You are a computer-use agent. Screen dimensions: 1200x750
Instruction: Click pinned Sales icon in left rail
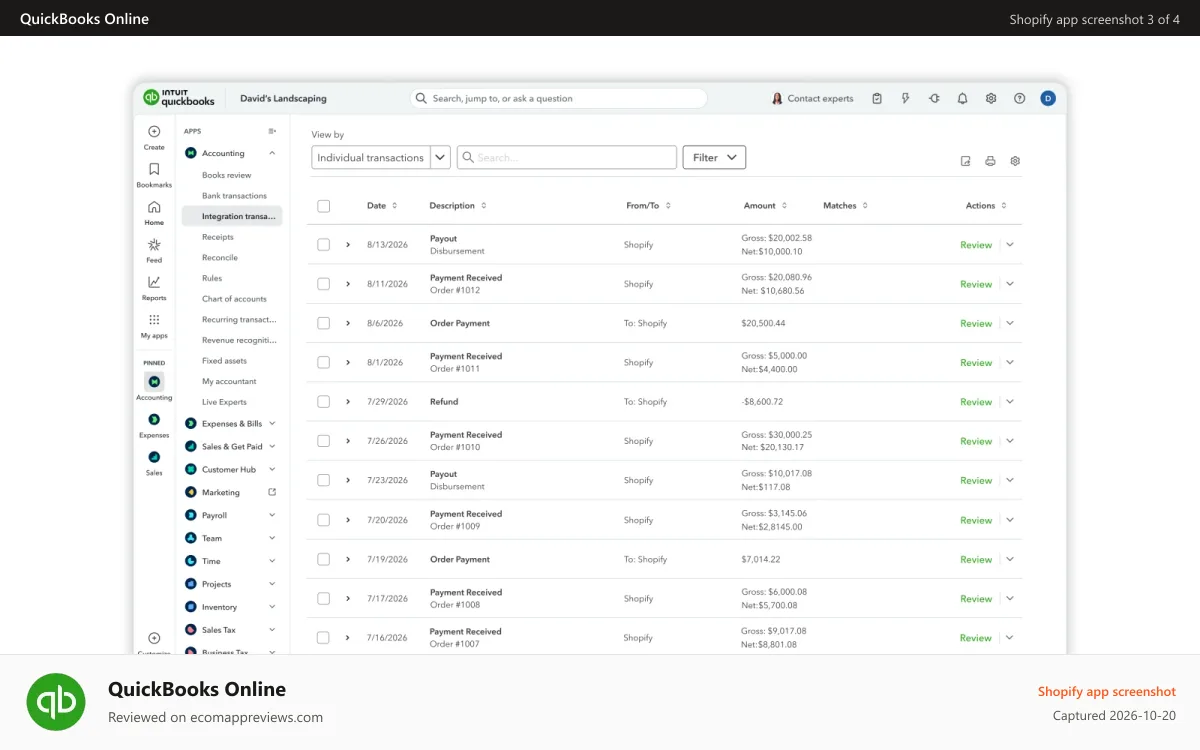click(154, 456)
